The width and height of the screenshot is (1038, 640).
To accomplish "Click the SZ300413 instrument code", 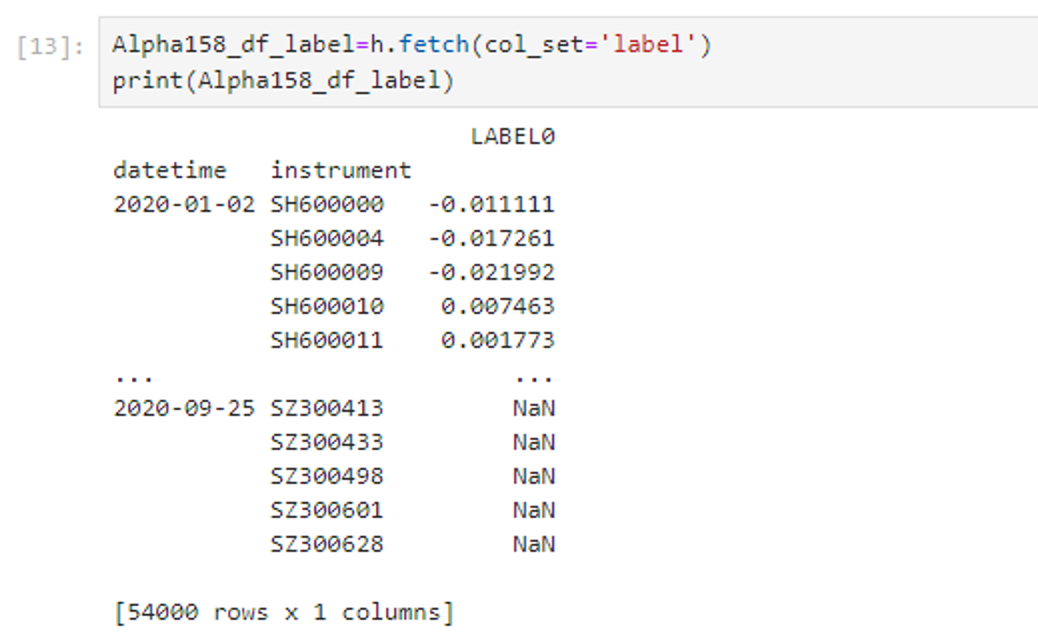I will pyautogui.click(x=327, y=408).
